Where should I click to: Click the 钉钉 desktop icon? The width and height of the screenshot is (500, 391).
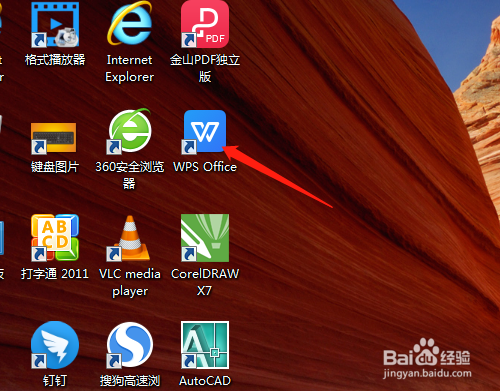(55, 345)
